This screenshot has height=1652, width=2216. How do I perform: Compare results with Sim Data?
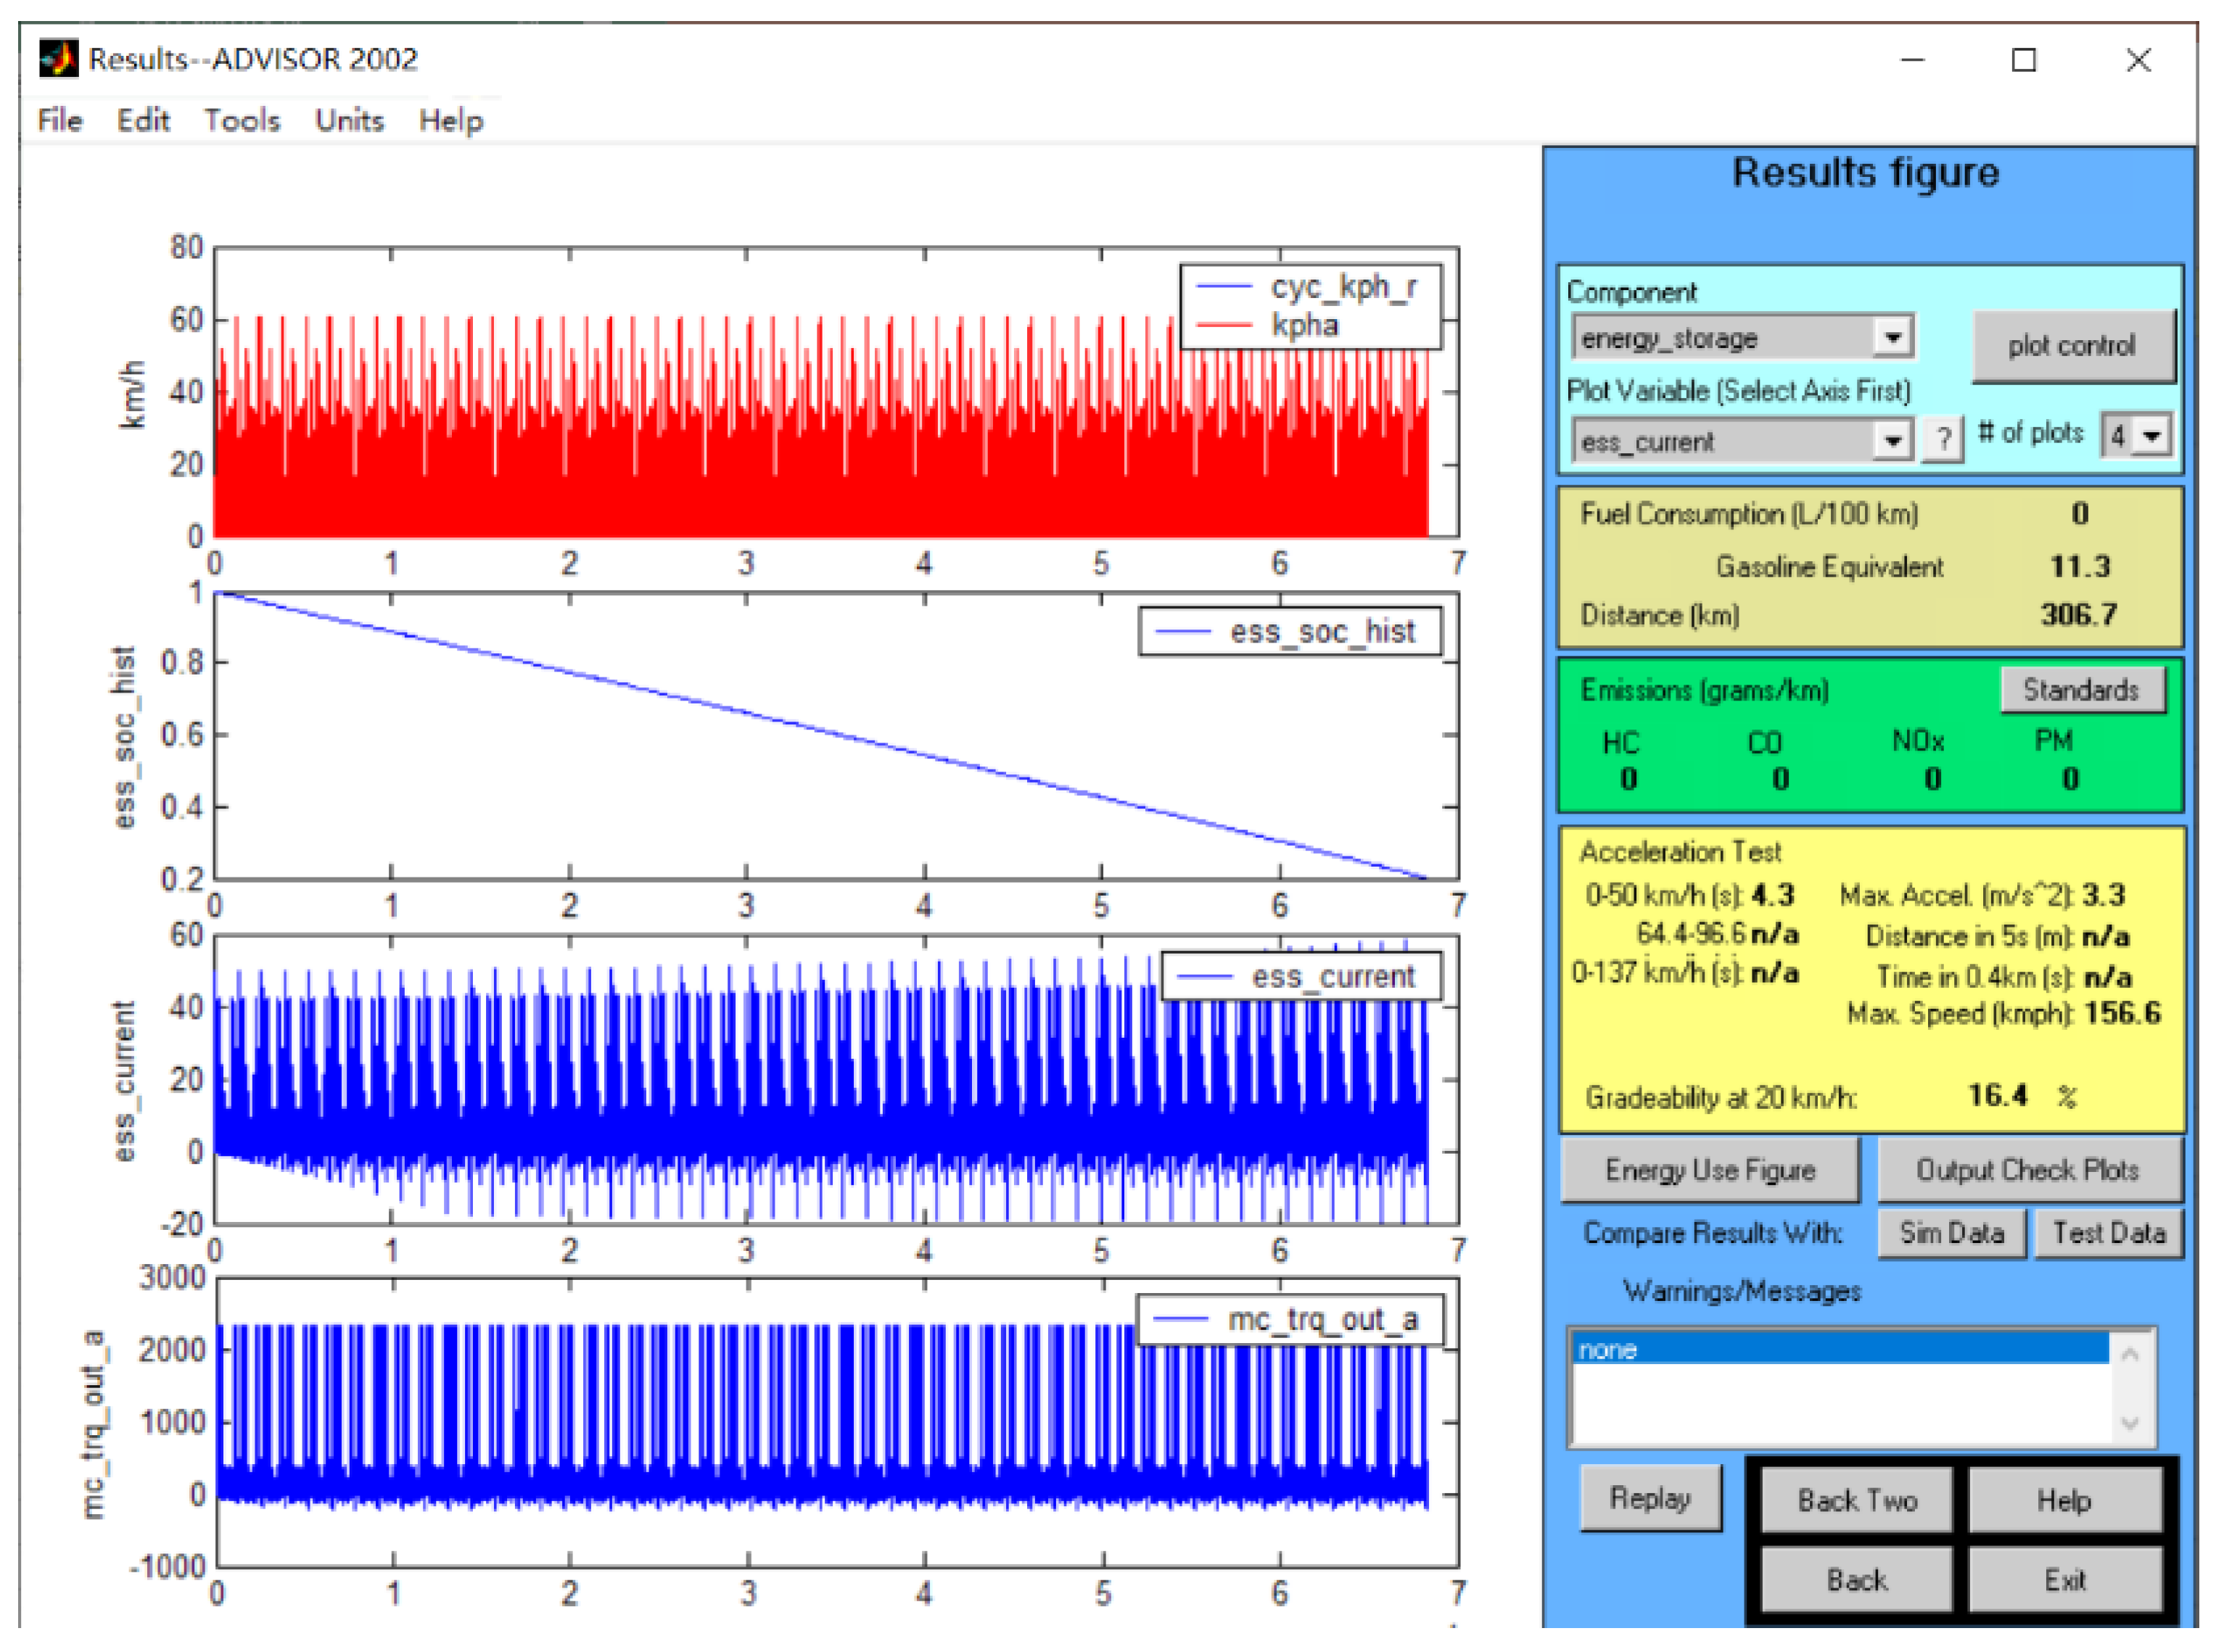(1951, 1233)
